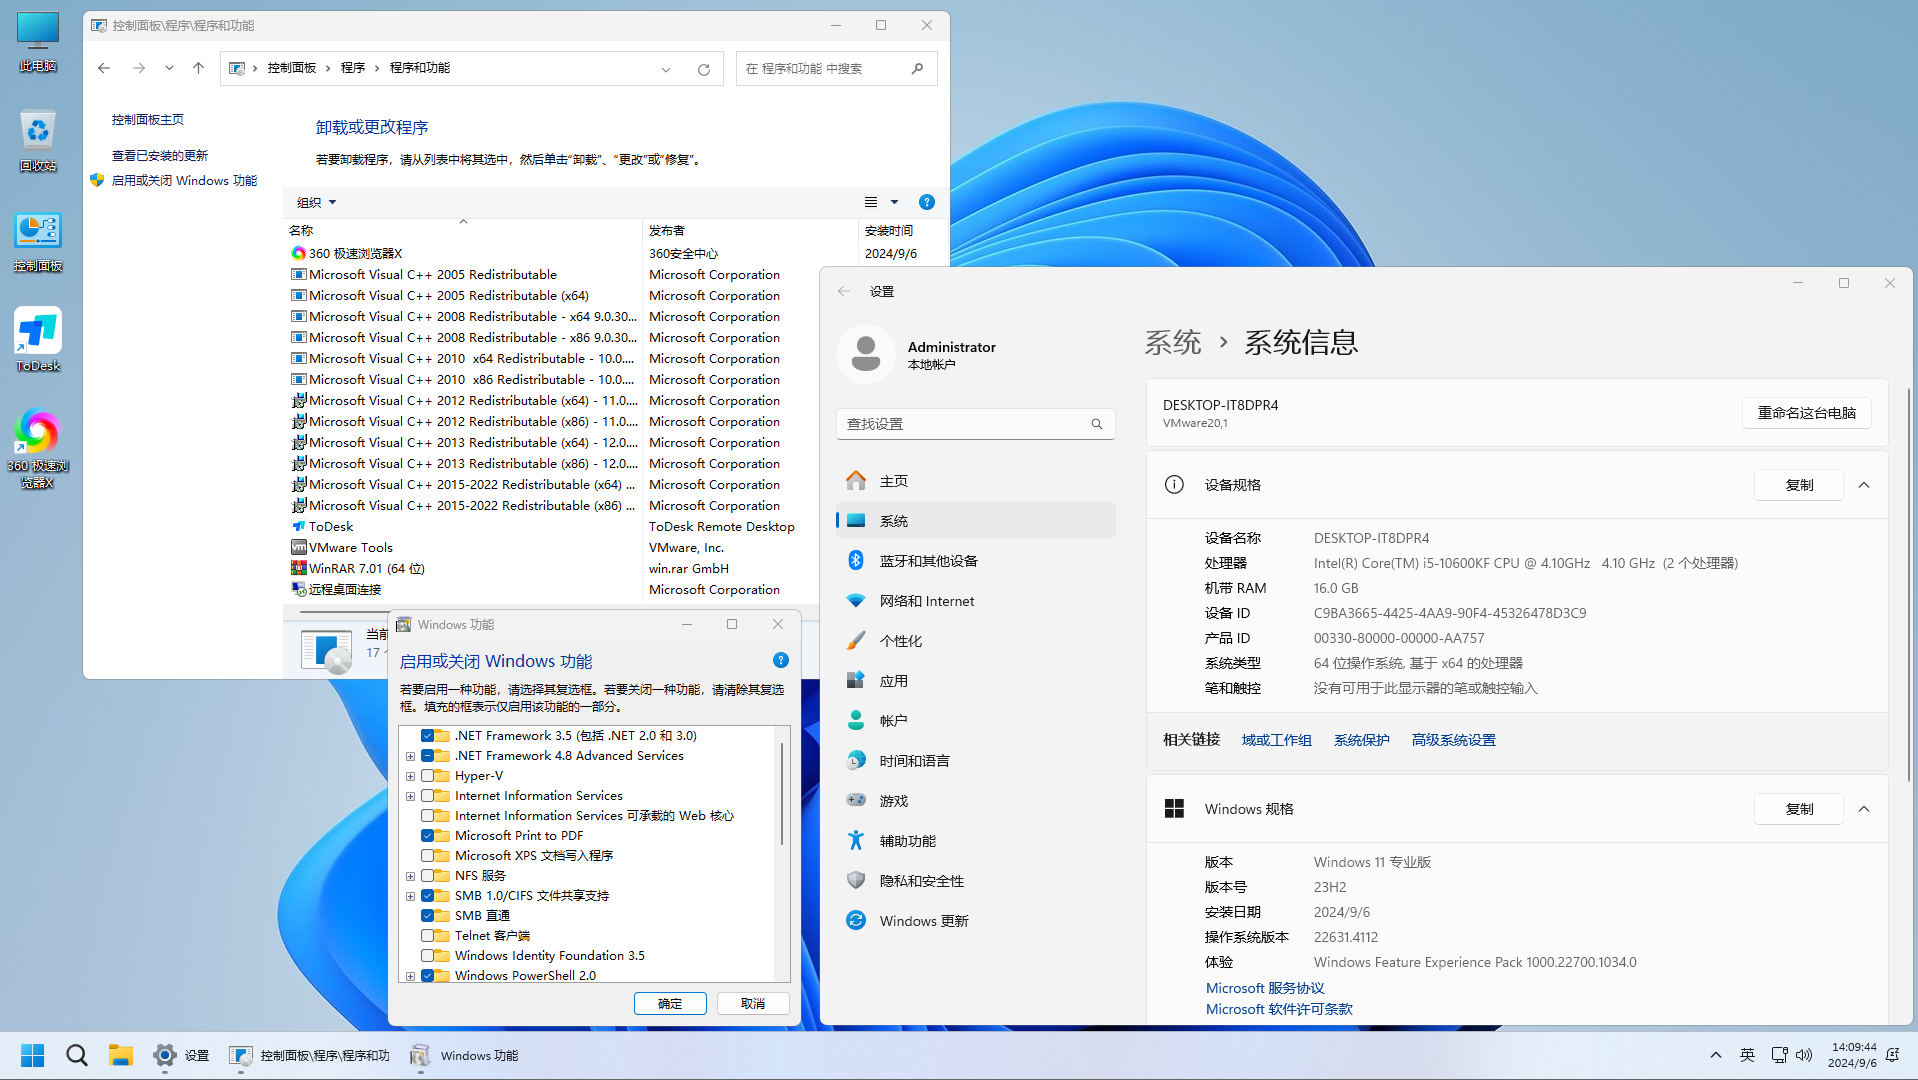Click the help icon in 程序和功能 toolbar

[x=927, y=202]
